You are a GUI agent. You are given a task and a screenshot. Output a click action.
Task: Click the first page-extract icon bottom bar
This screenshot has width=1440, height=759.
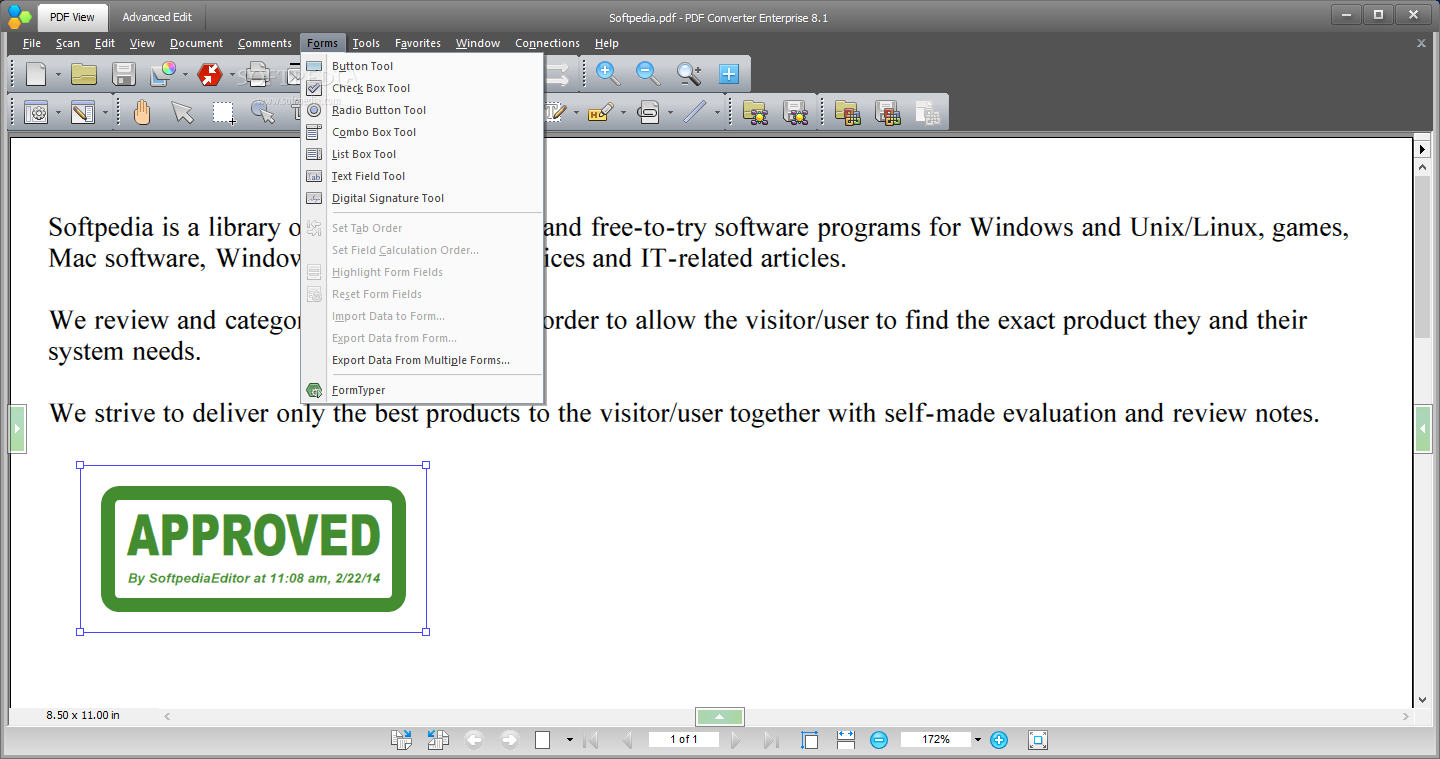click(x=401, y=740)
